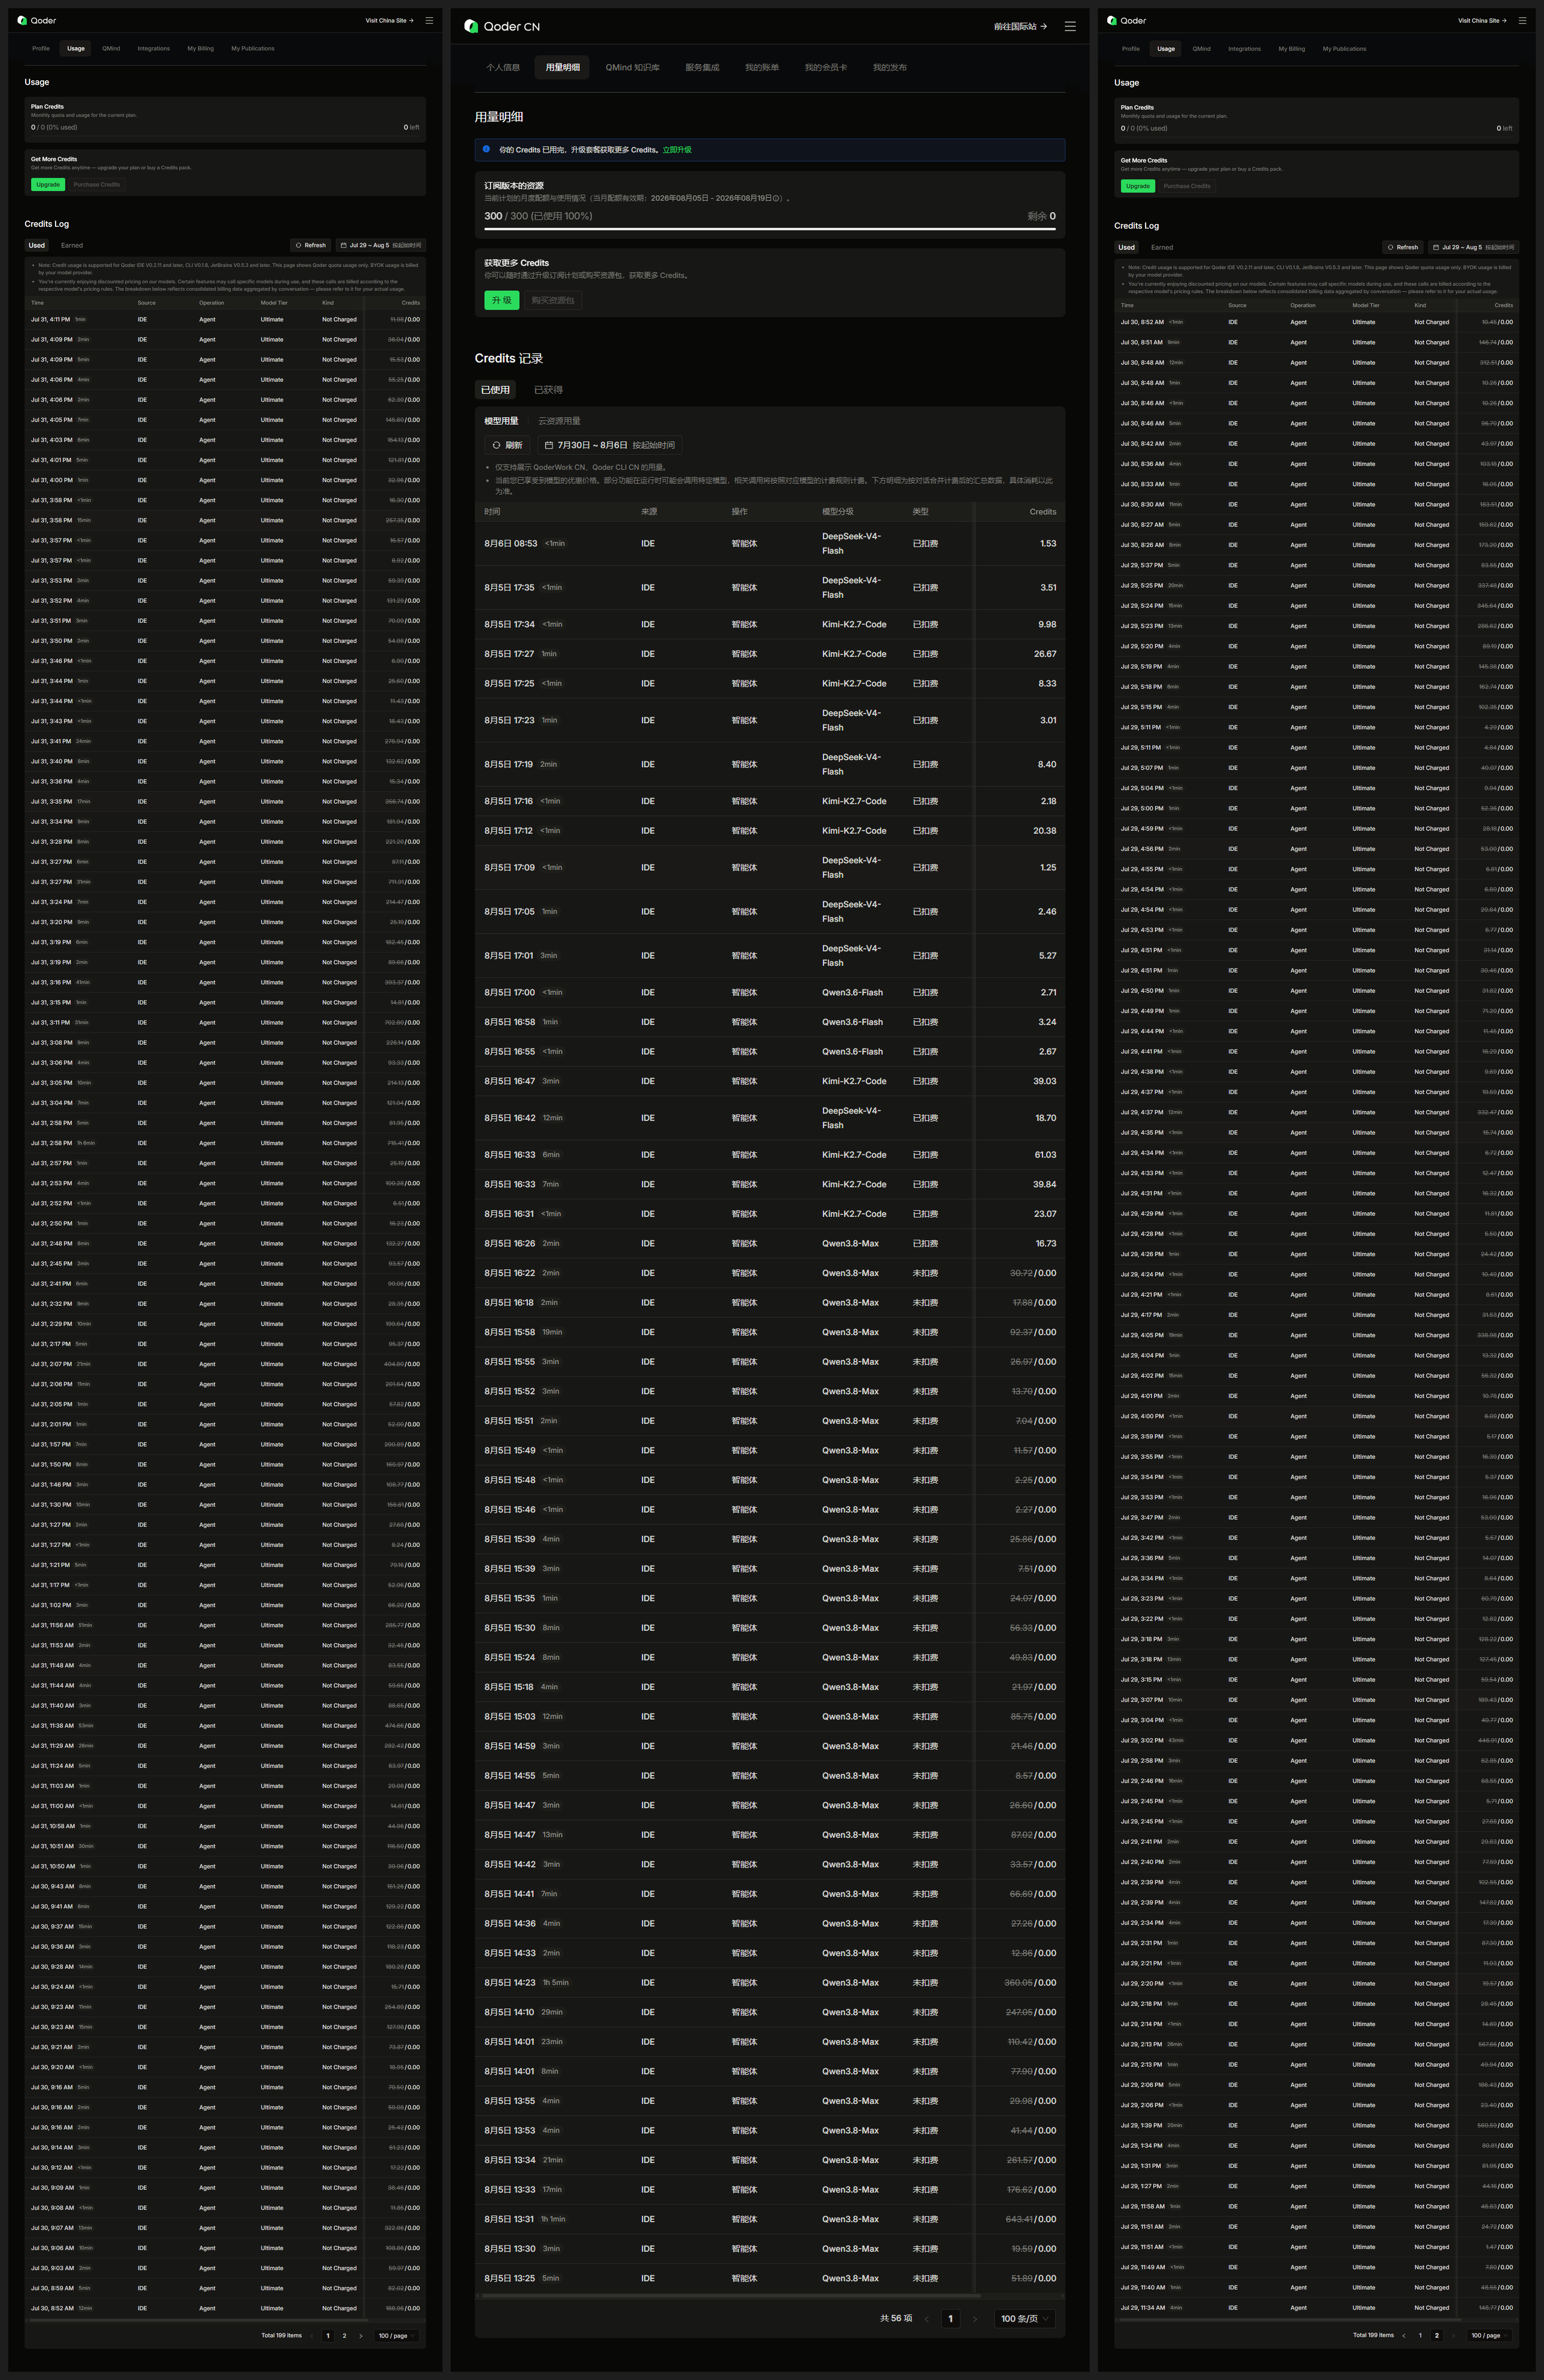The width and height of the screenshot is (1544, 2380).
Task: Click Upgrade button in left panel
Action: click(x=48, y=185)
